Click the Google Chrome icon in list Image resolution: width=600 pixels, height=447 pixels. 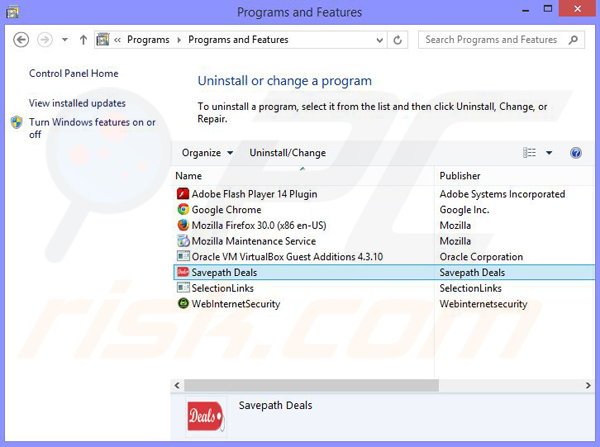coord(183,209)
